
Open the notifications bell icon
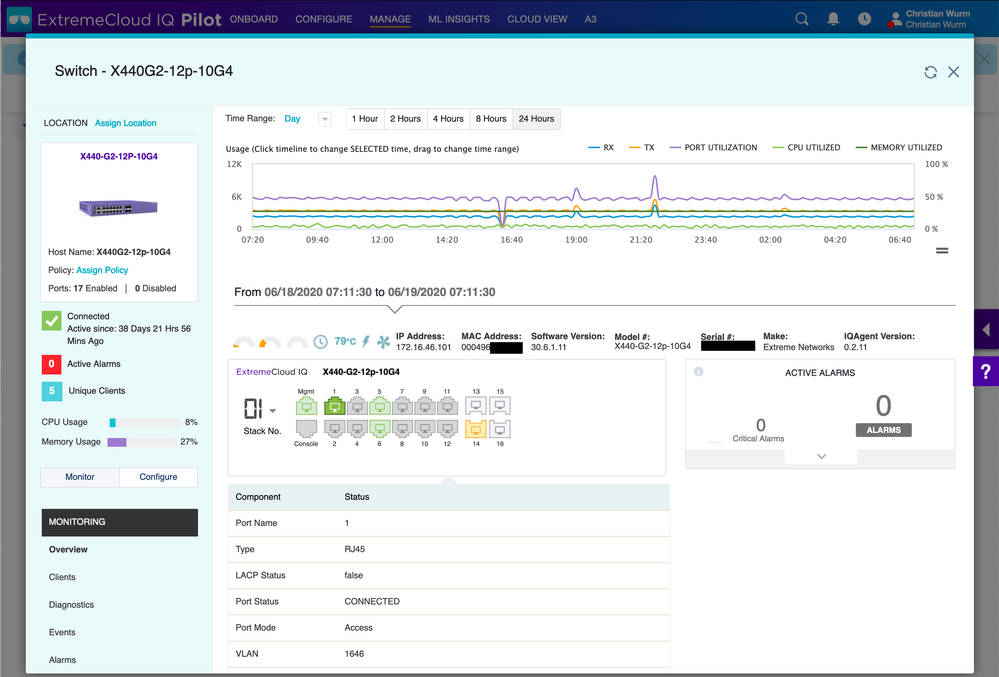(x=833, y=19)
